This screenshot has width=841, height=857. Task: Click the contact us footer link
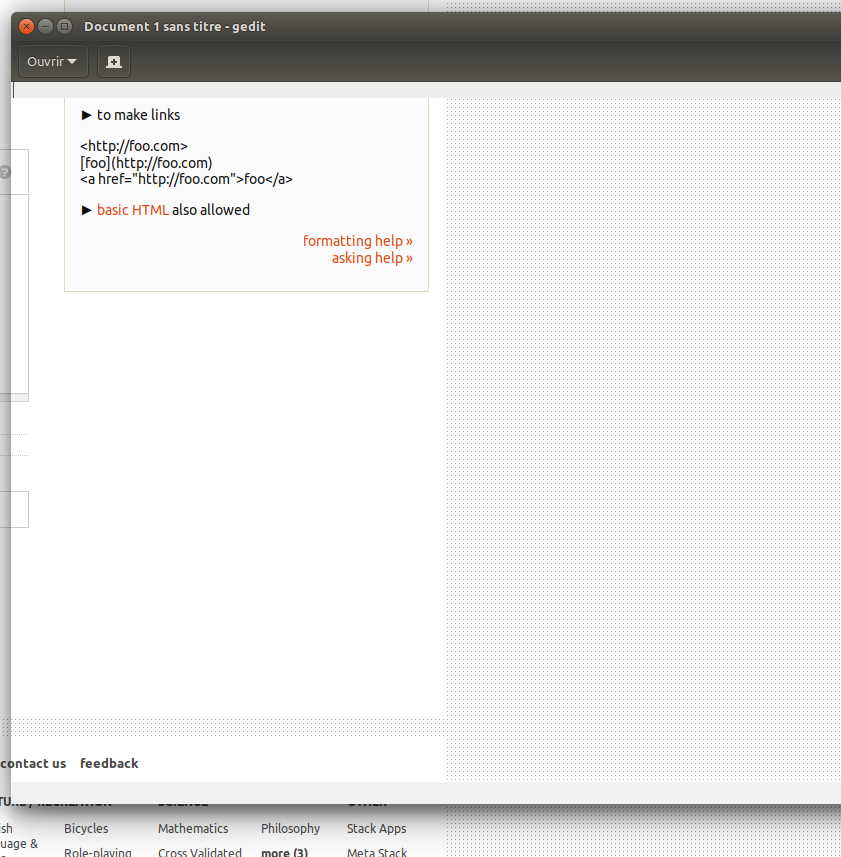pos(33,764)
